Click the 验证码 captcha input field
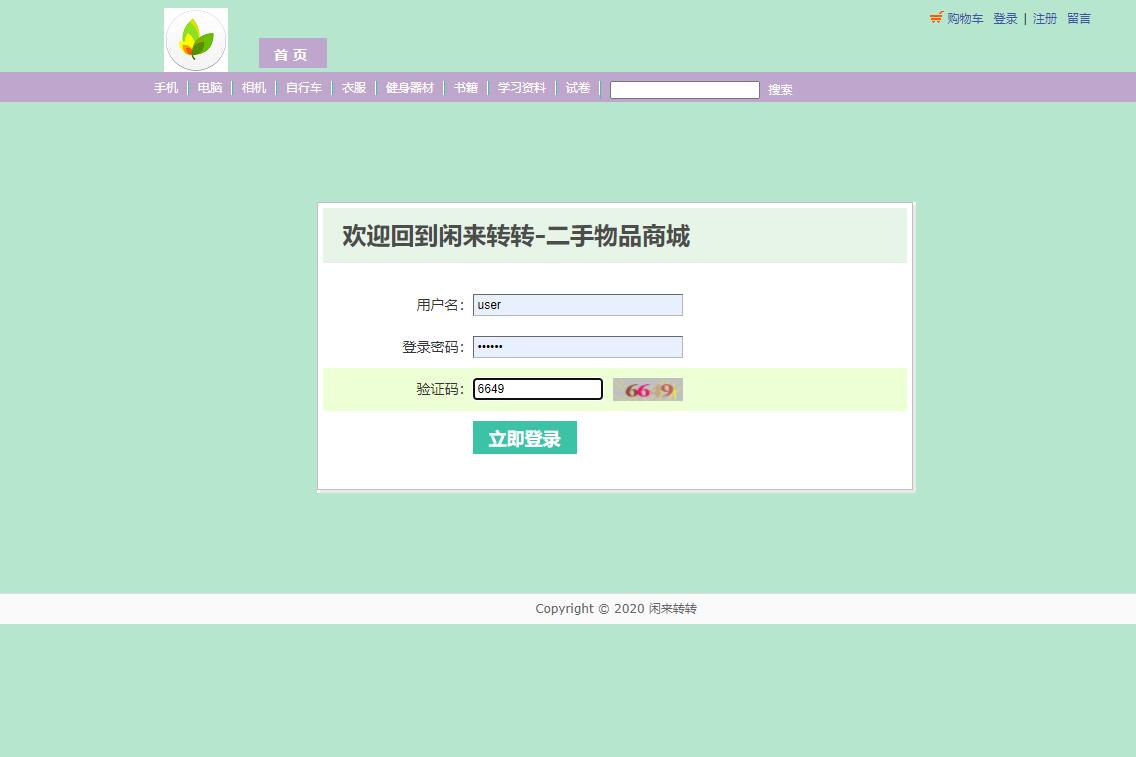Image resolution: width=1136 pixels, height=757 pixels. 537,389
